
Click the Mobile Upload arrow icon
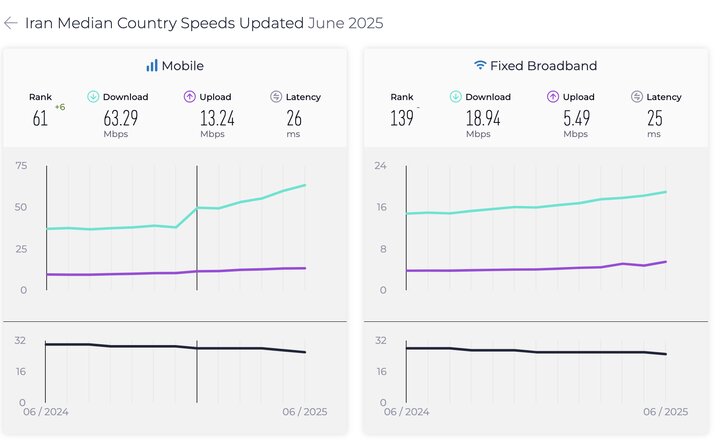(x=189, y=97)
